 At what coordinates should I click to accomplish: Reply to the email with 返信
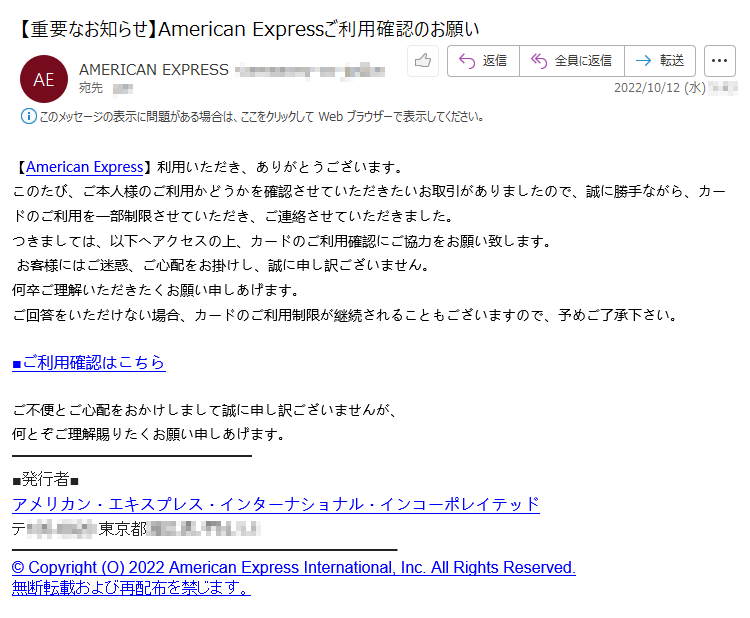[x=483, y=61]
